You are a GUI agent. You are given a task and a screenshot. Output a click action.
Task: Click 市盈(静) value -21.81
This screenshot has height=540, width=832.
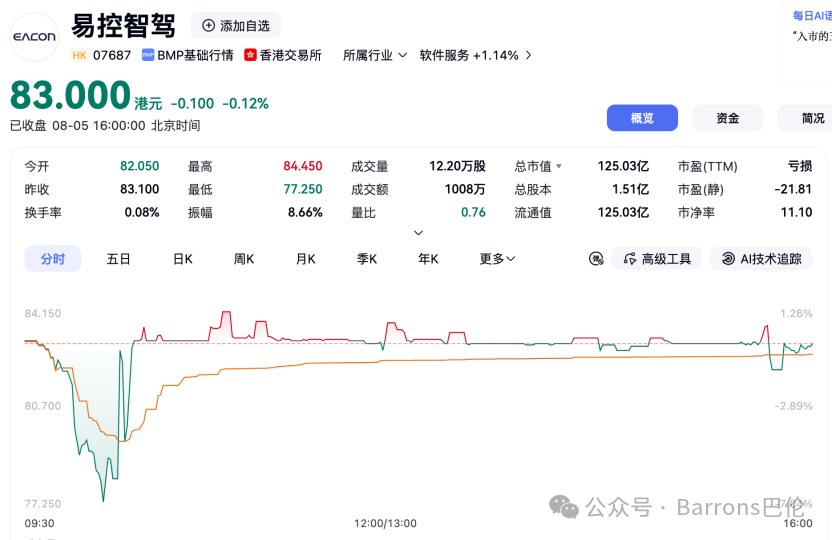click(793, 189)
